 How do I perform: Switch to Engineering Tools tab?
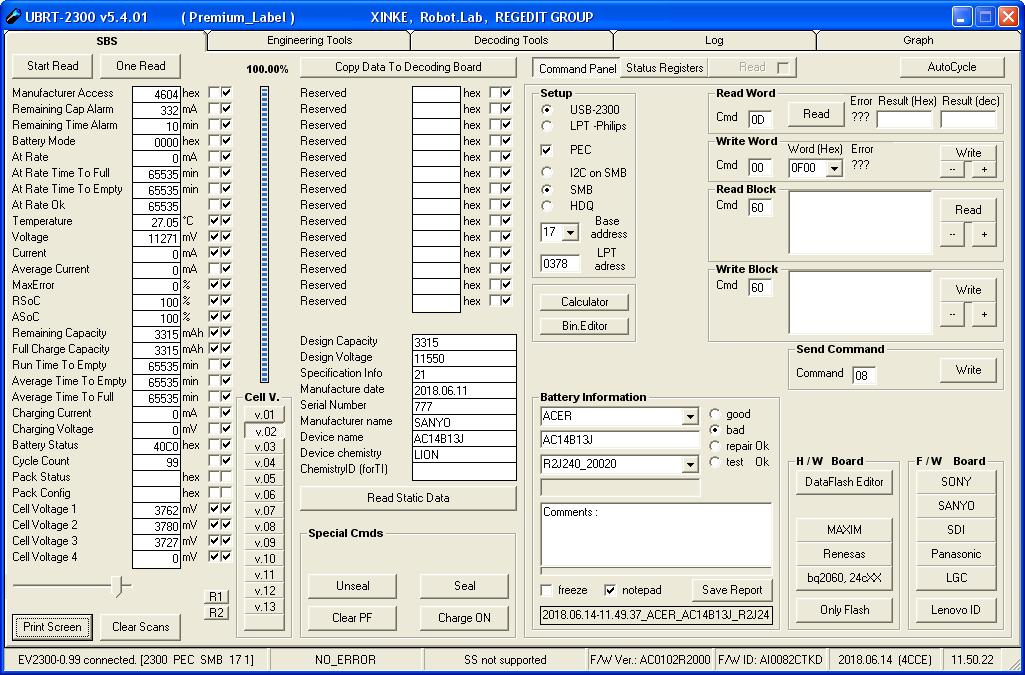pos(309,41)
